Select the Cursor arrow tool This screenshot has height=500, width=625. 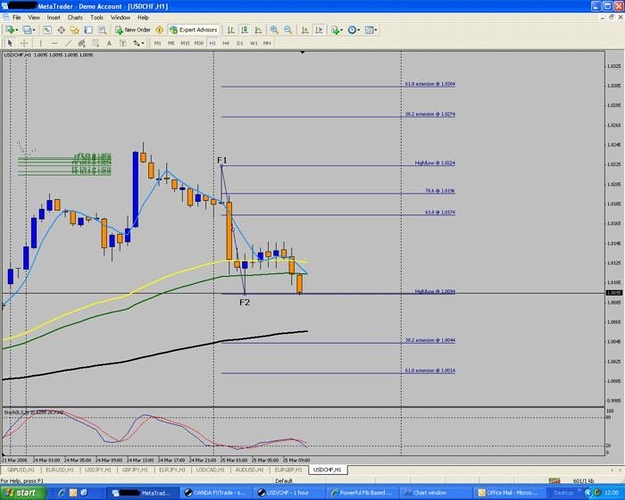click(10, 43)
